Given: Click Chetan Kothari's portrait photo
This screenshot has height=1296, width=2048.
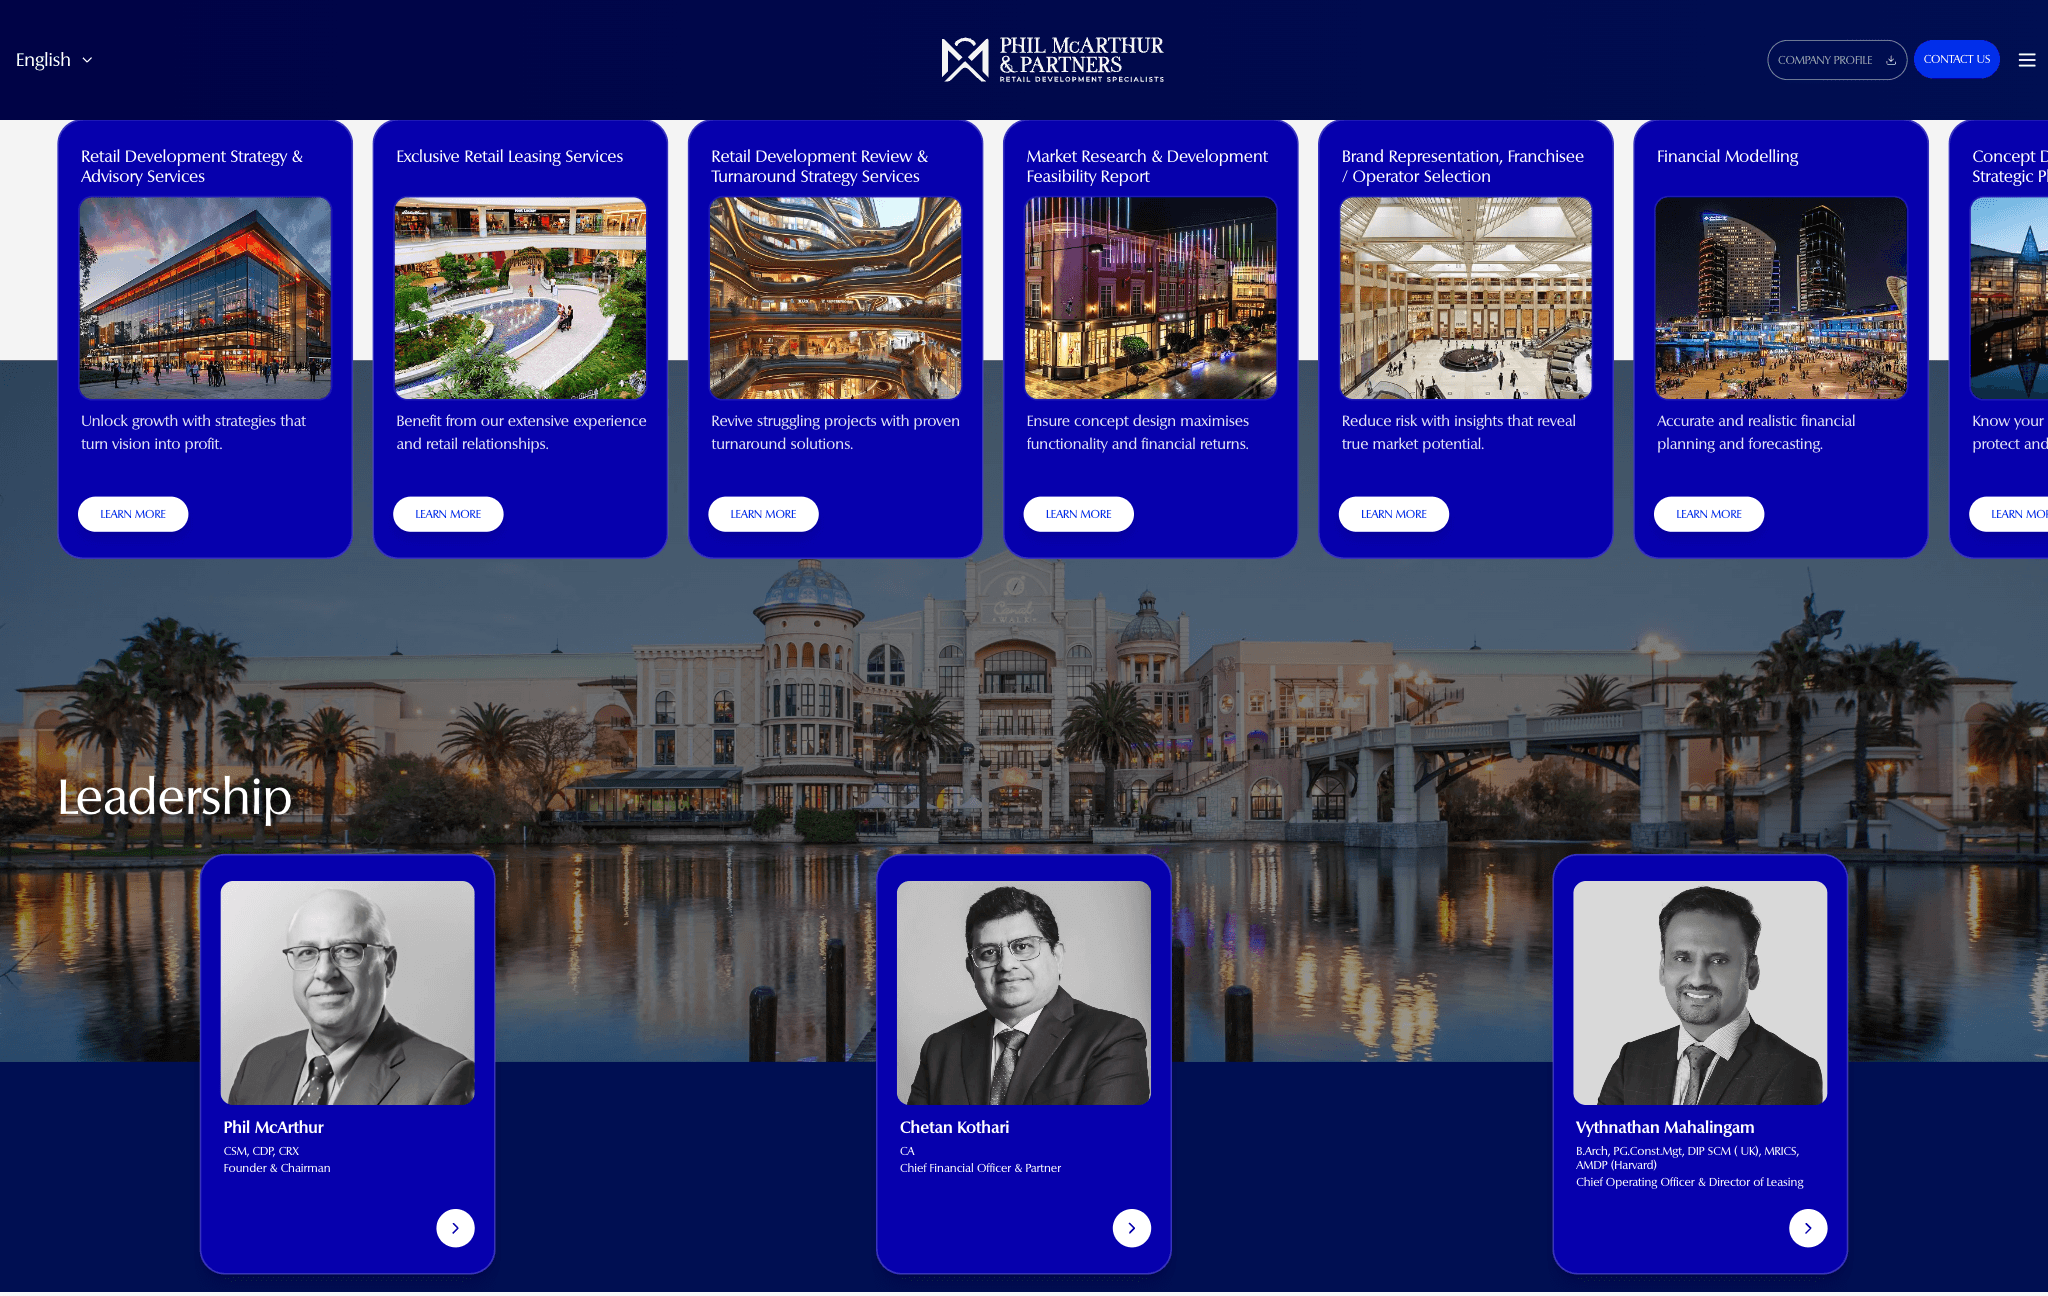Looking at the screenshot, I should [1023, 992].
